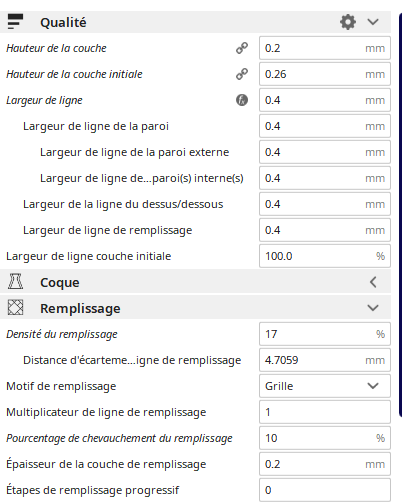Click the Qualité section header label

pos(63,23)
